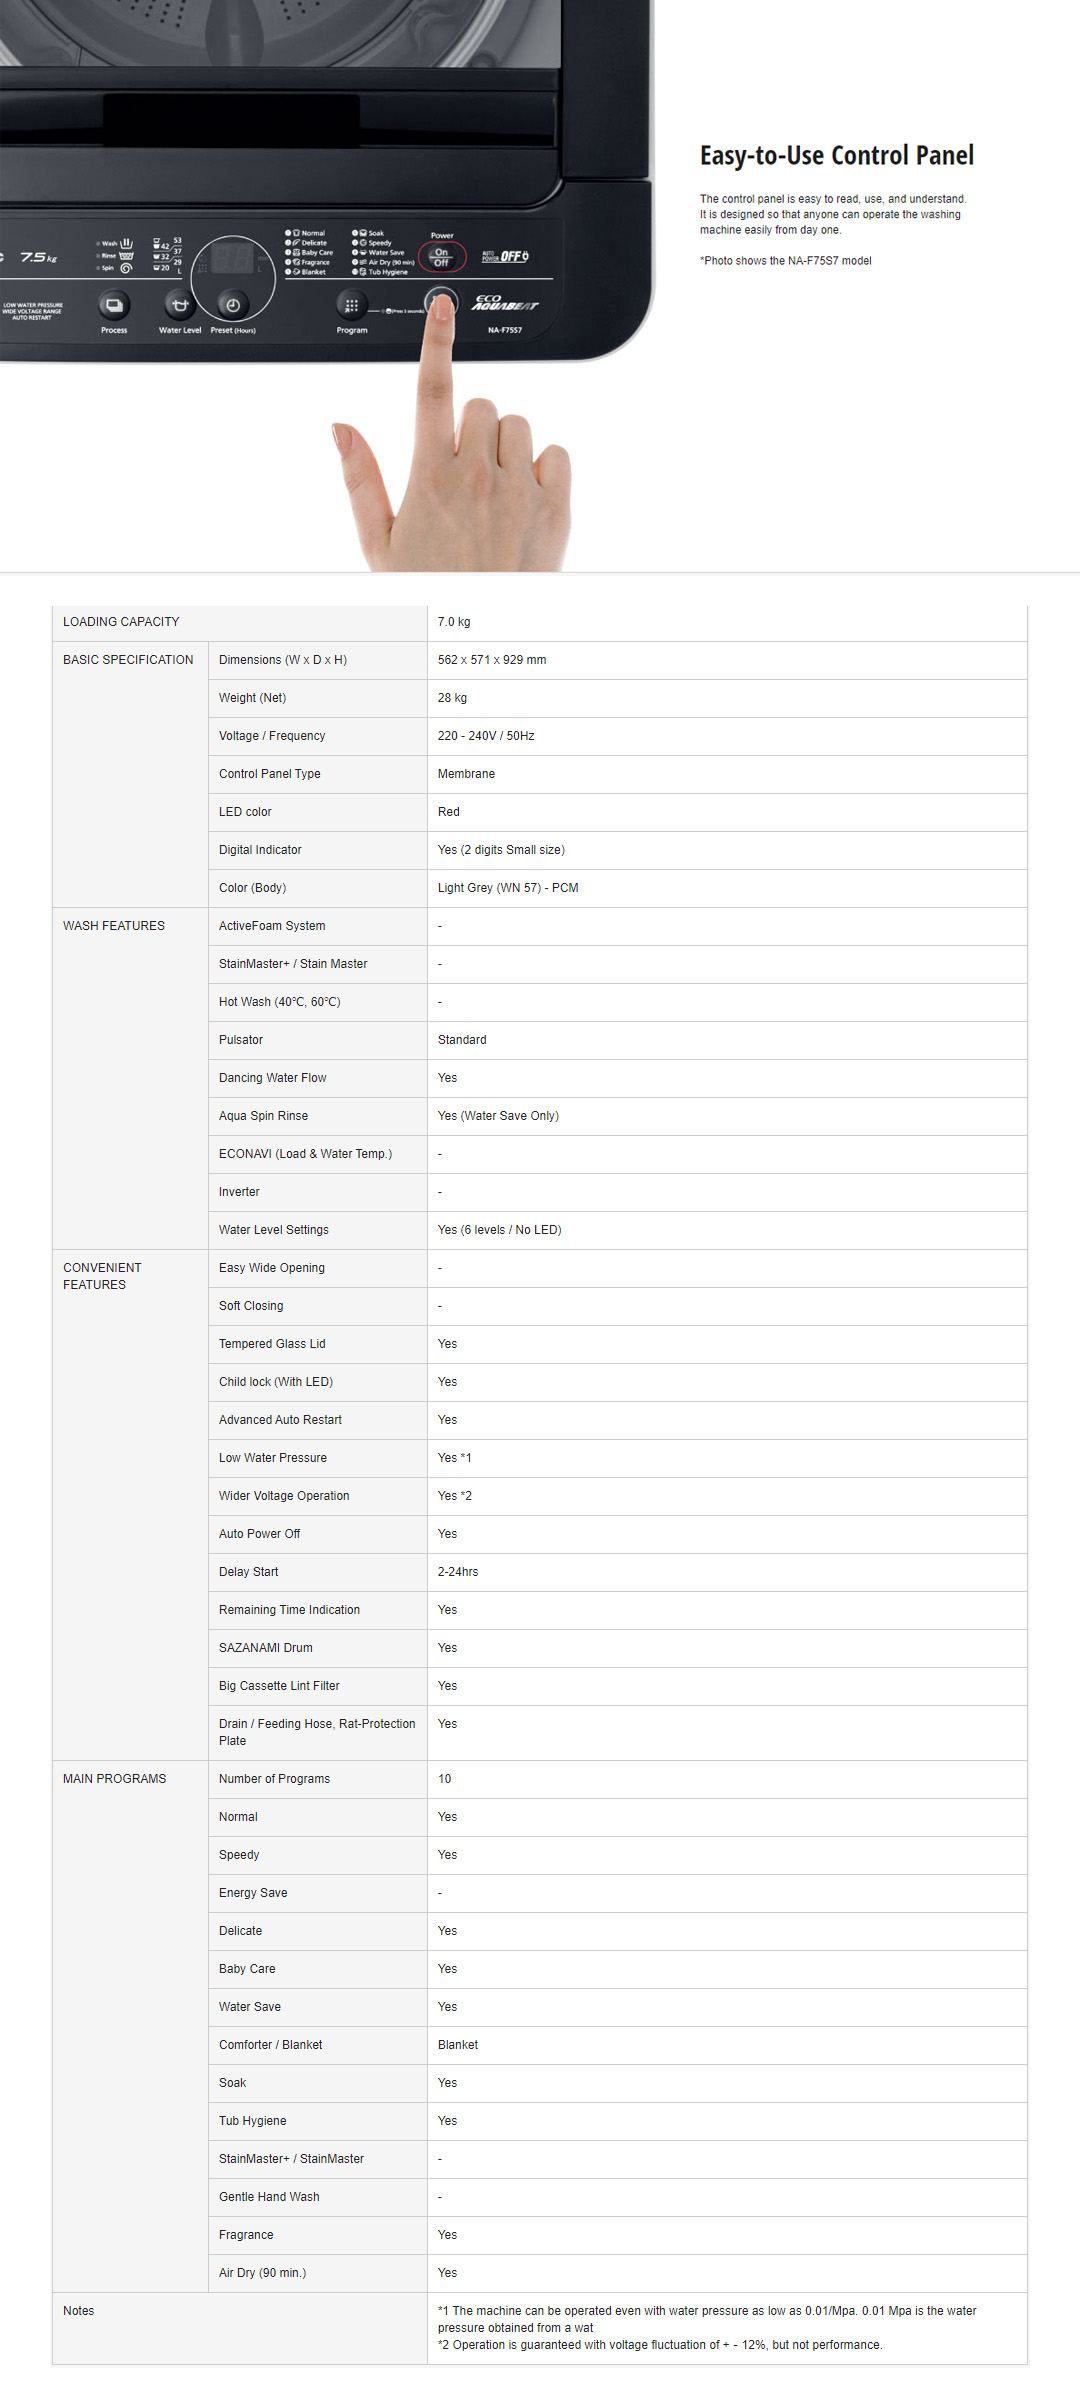Viewport: 1080px width, 2395px height.
Task: Click the LOADING CAPACITY row label
Action: [x=121, y=622]
